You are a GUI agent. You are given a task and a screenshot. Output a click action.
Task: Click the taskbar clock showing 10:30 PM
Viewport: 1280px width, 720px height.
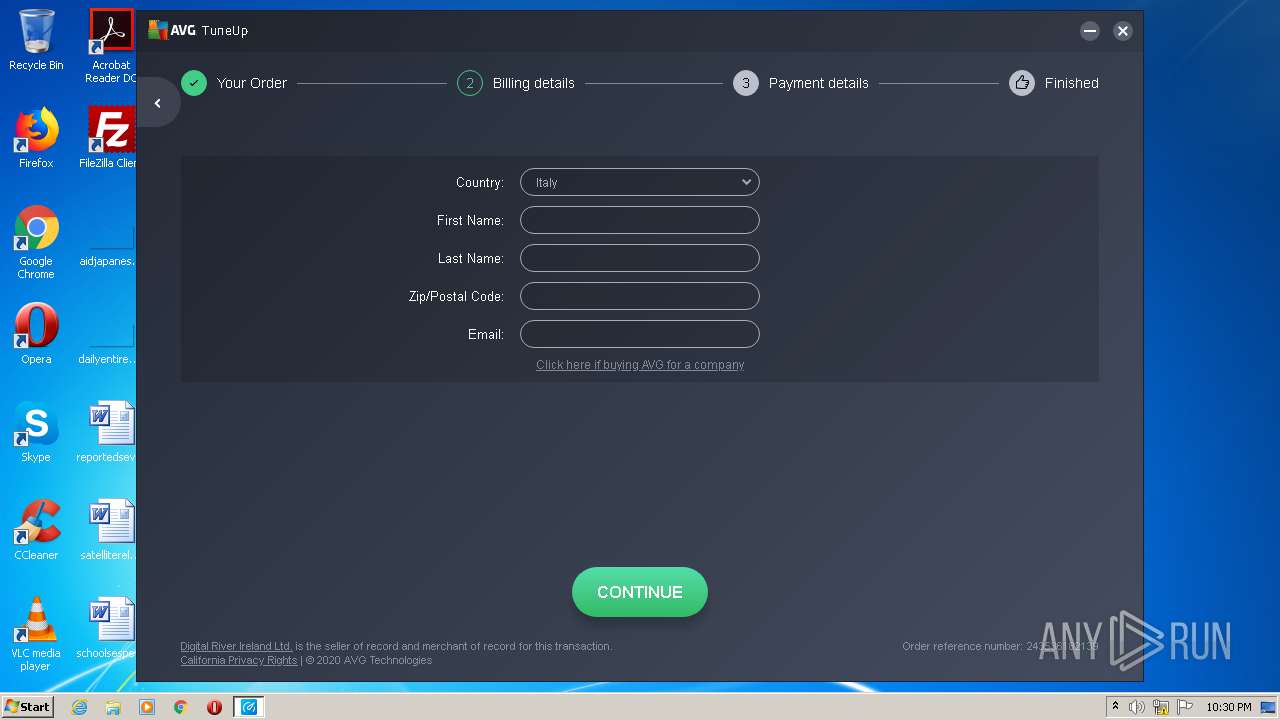point(1228,707)
